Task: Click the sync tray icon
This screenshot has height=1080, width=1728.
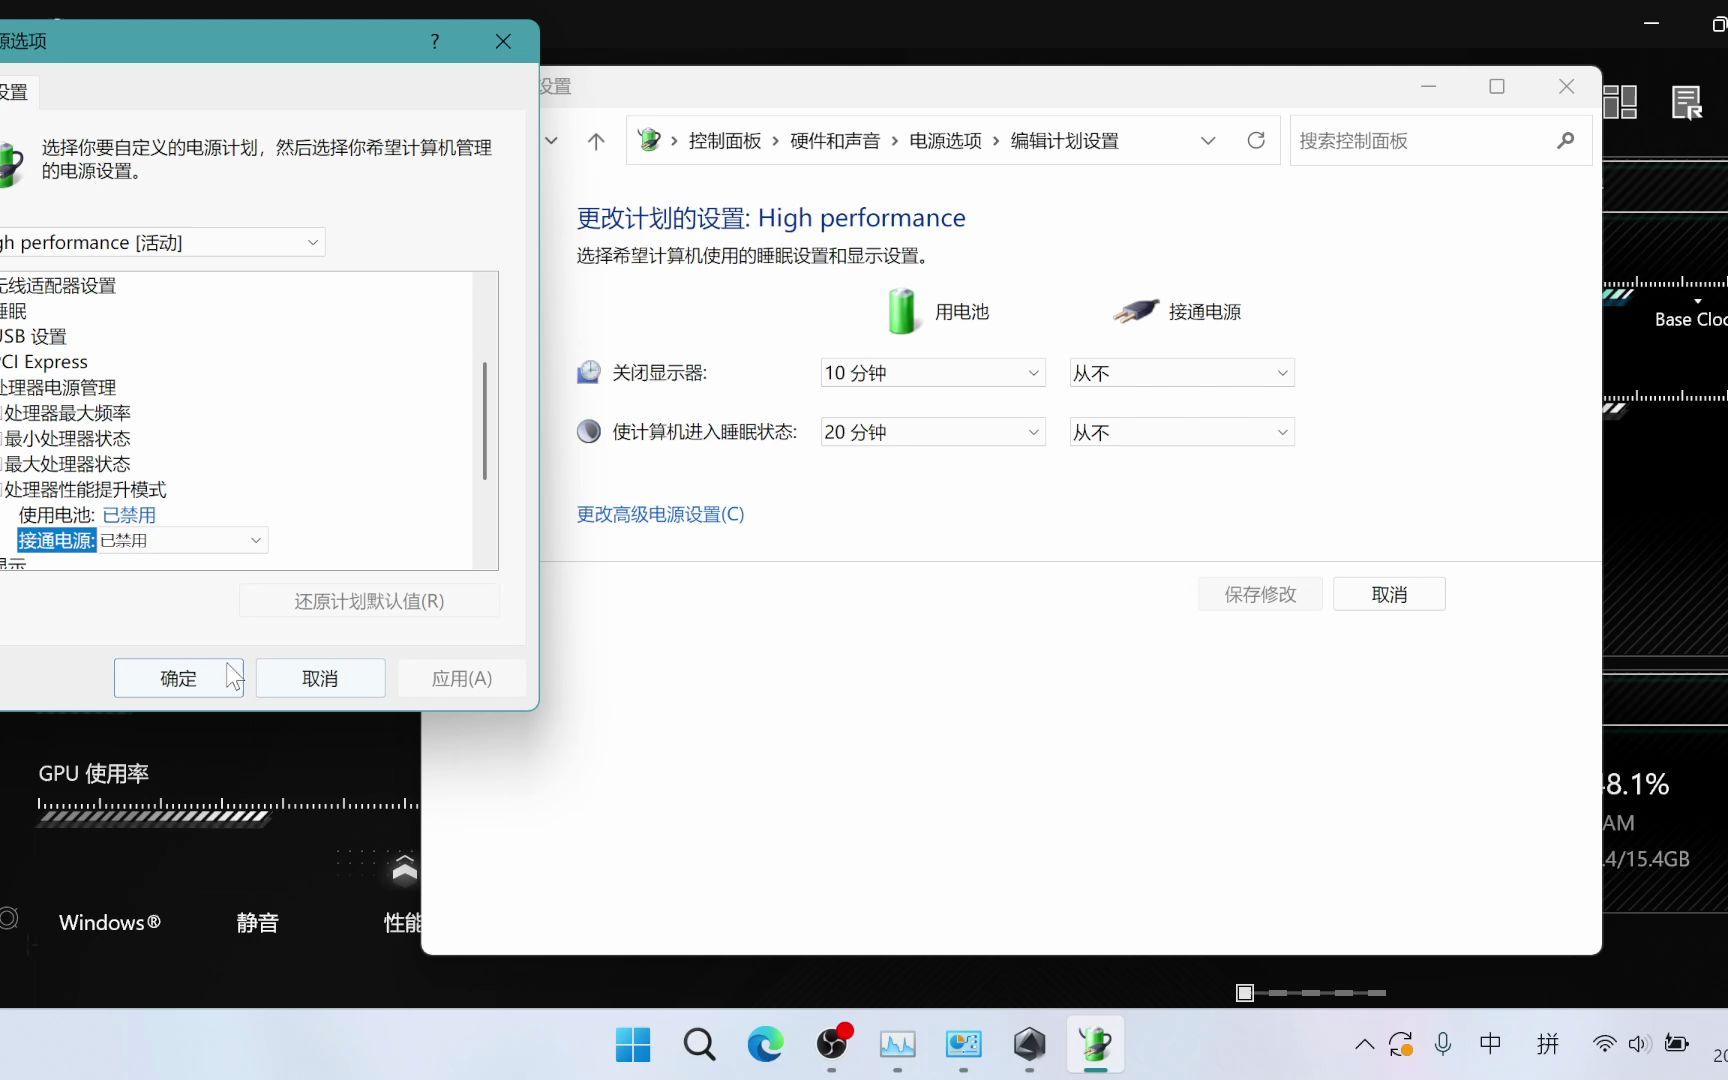Action: pos(1401,1044)
